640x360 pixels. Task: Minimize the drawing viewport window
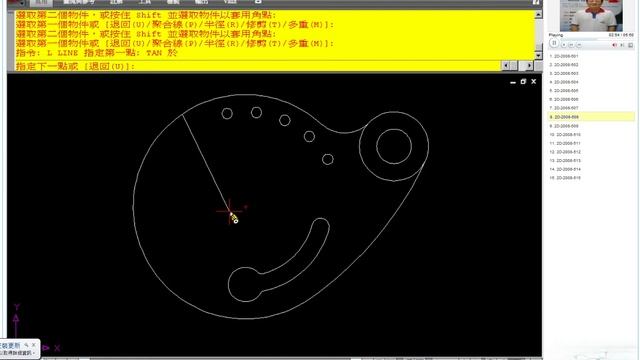[x=513, y=82]
